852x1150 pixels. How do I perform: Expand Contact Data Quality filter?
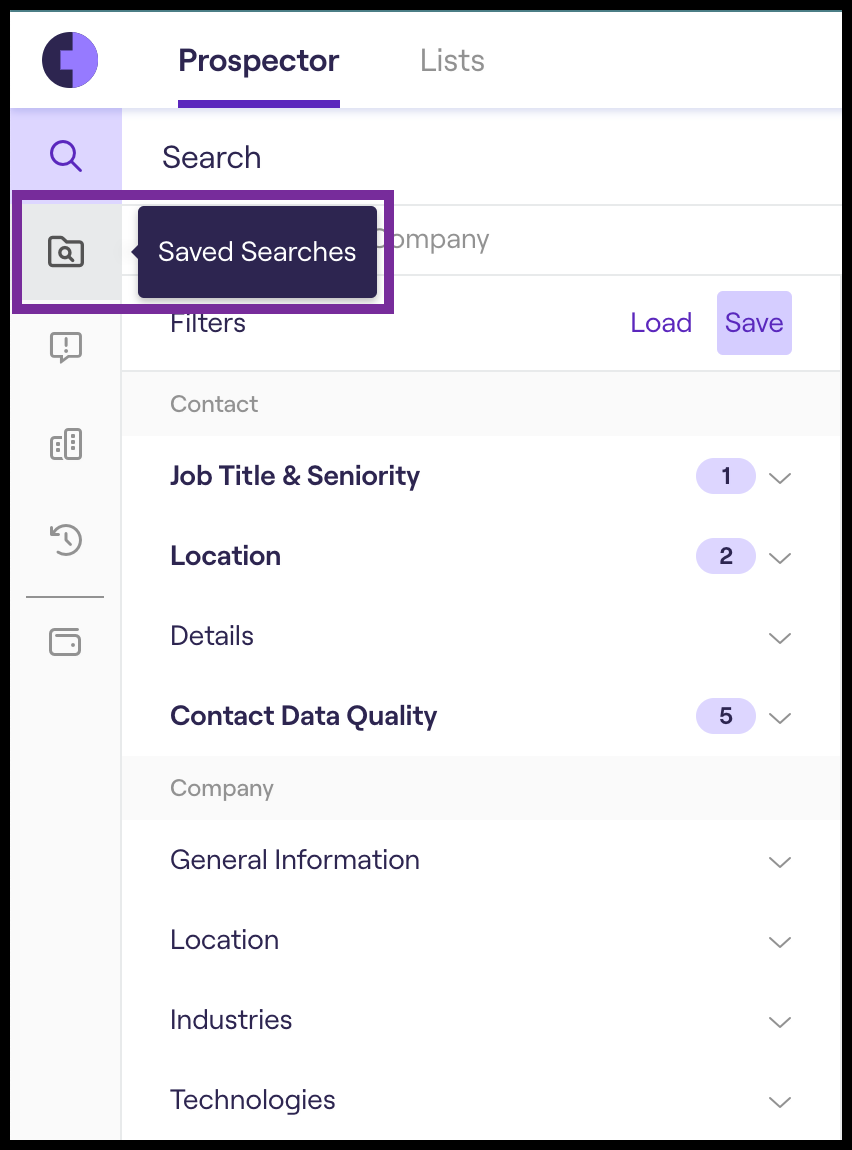(x=780, y=717)
